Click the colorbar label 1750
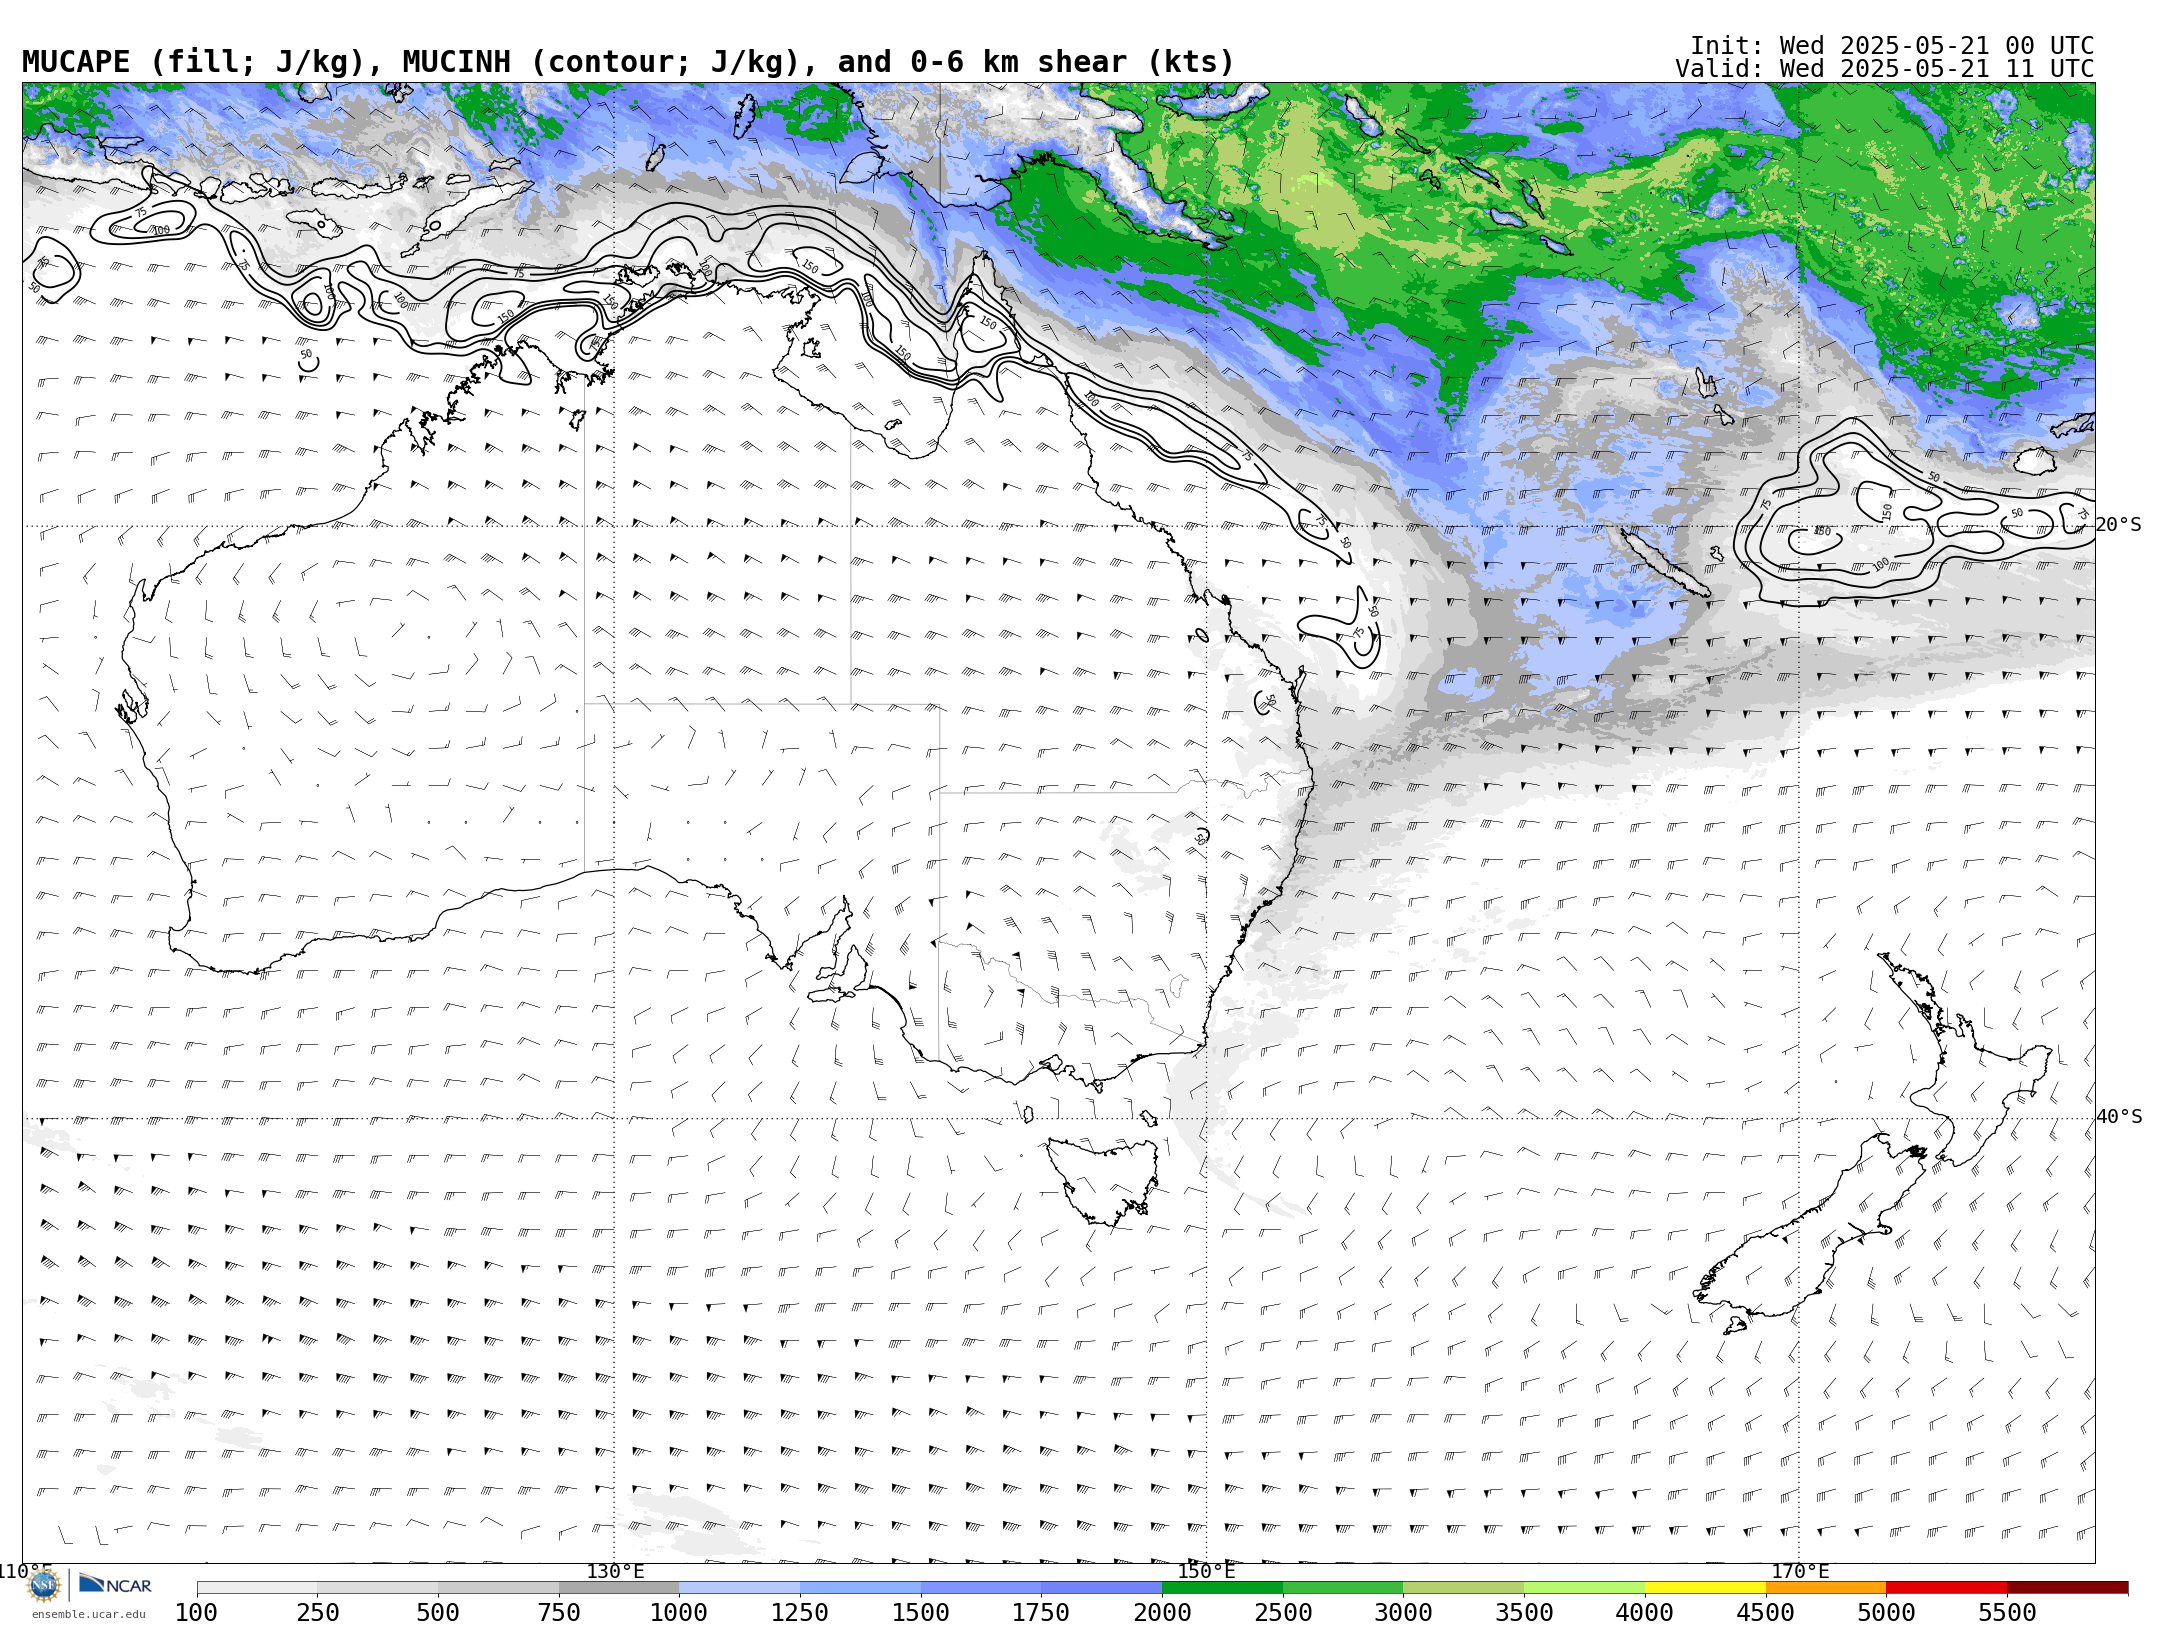Viewport: 2160px width, 1626px height. (1041, 1612)
